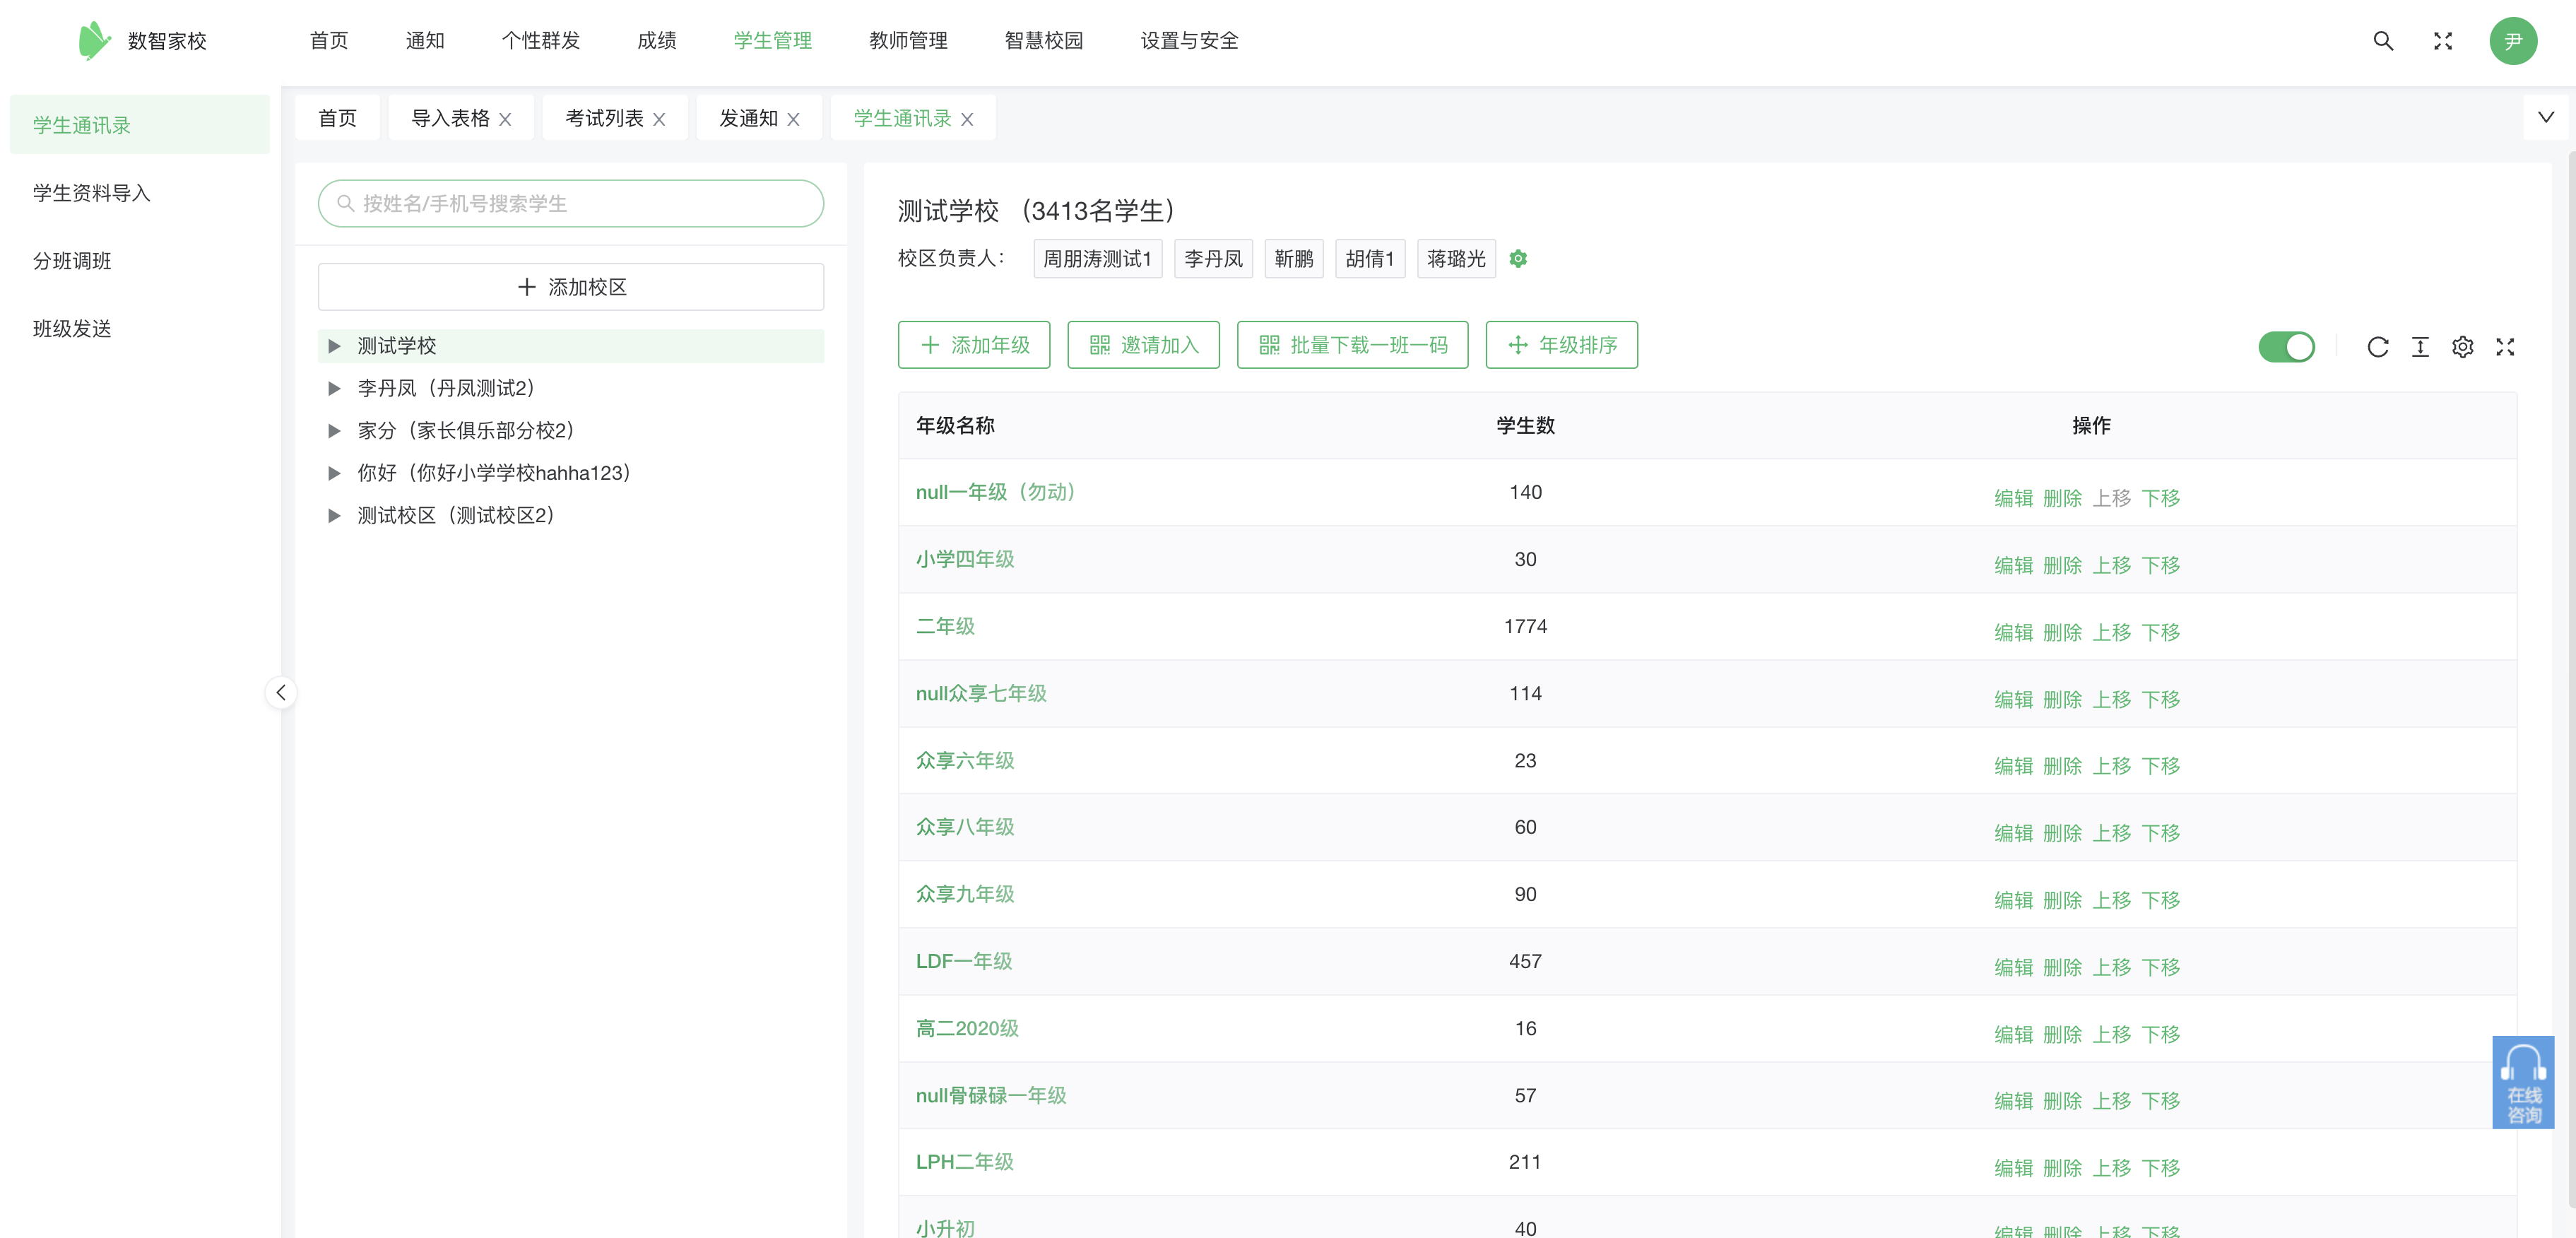Open grade null众享七年级
This screenshot has height=1238, width=2576.
981,693
